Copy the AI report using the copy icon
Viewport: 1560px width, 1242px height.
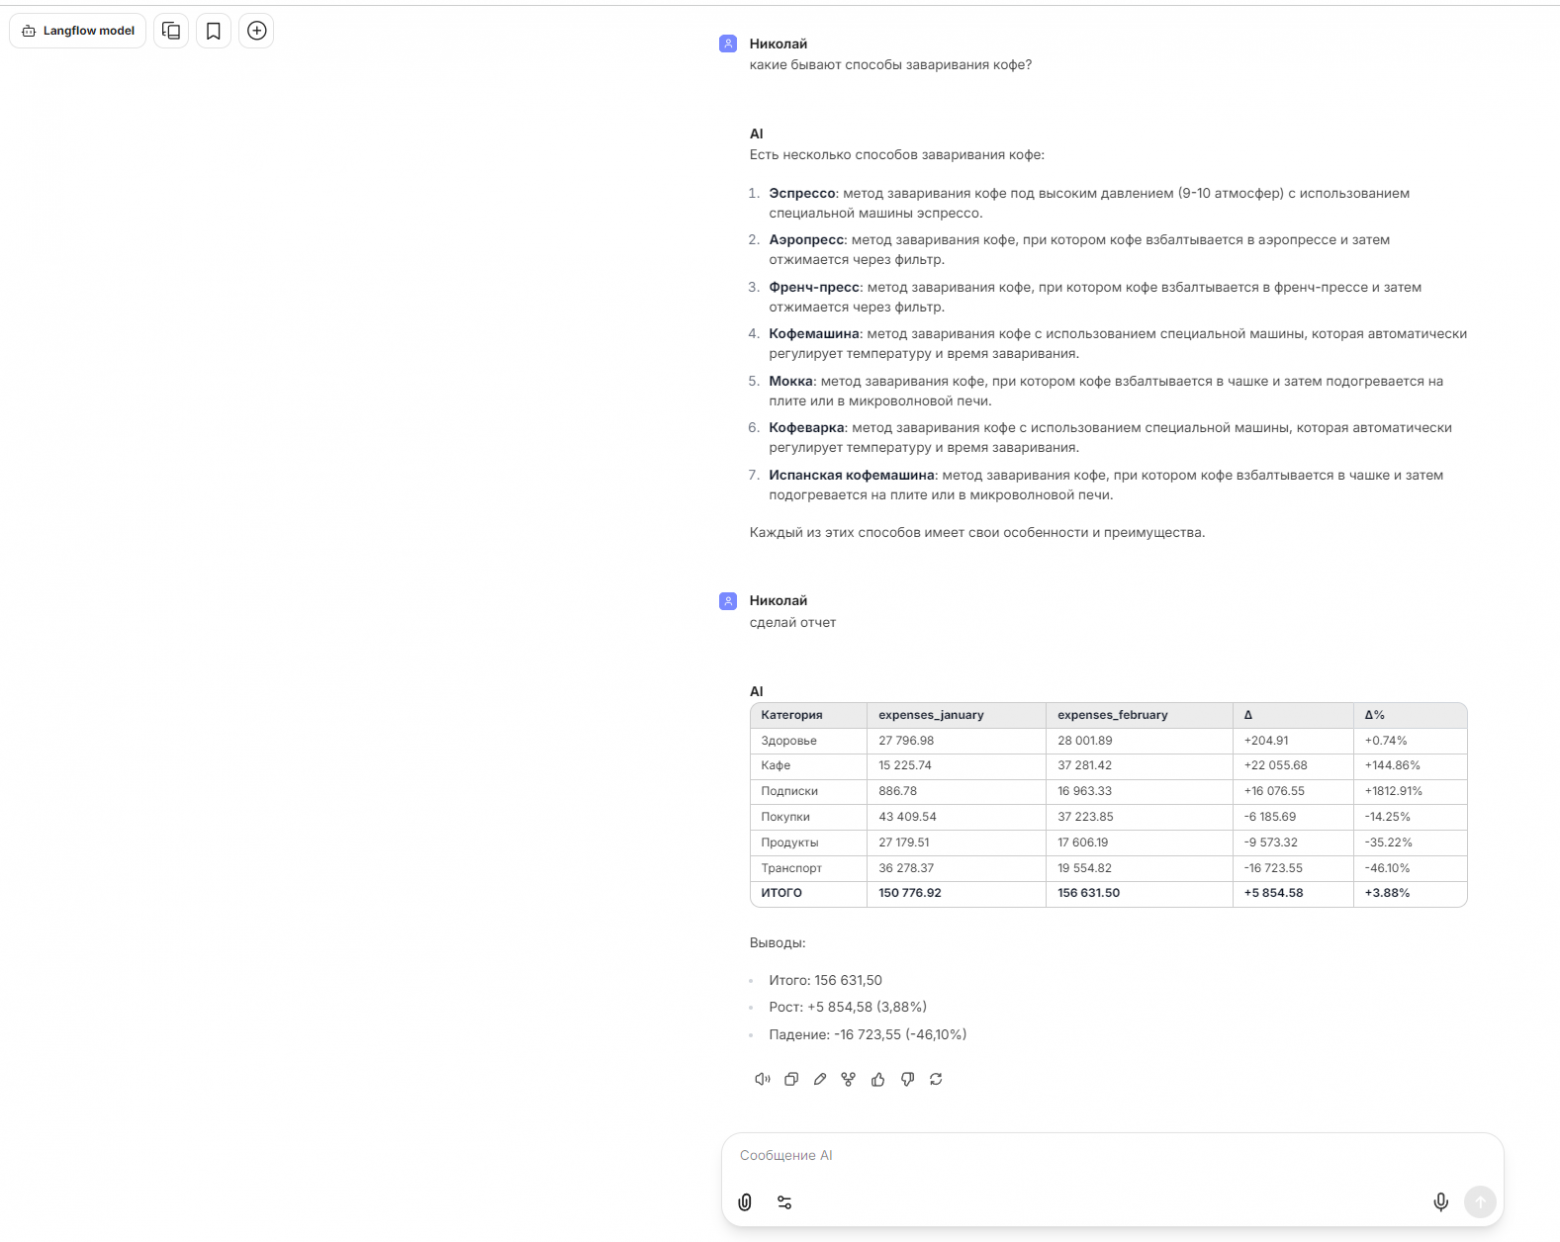tap(791, 1079)
